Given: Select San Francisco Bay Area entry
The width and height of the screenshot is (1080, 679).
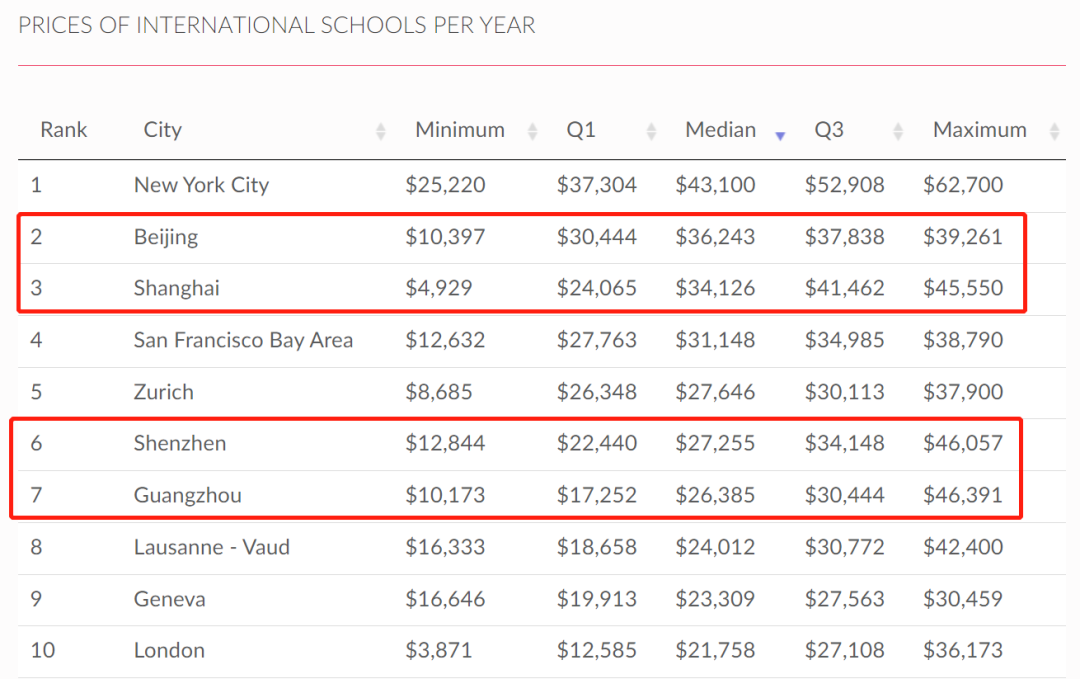Looking at the screenshot, I should (x=243, y=340).
